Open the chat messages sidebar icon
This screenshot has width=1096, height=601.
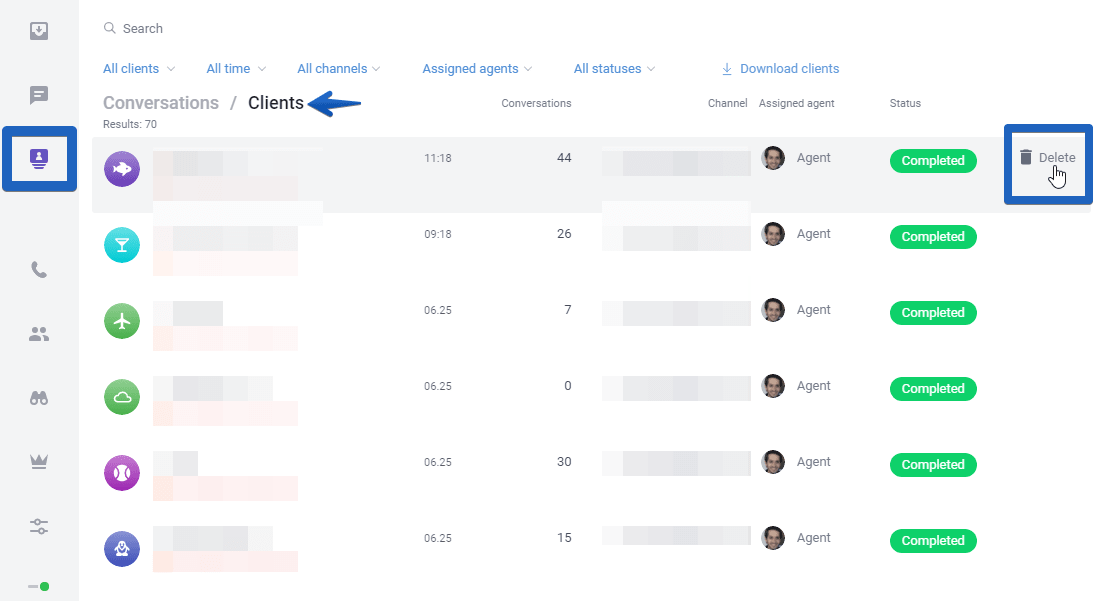(x=39, y=95)
